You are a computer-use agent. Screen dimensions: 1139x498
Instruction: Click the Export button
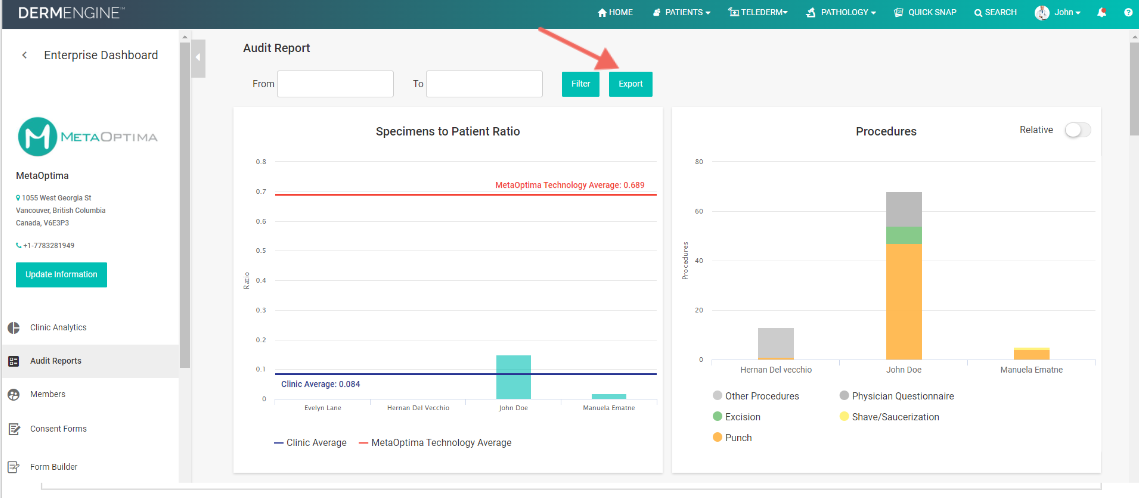pos(631,84)
